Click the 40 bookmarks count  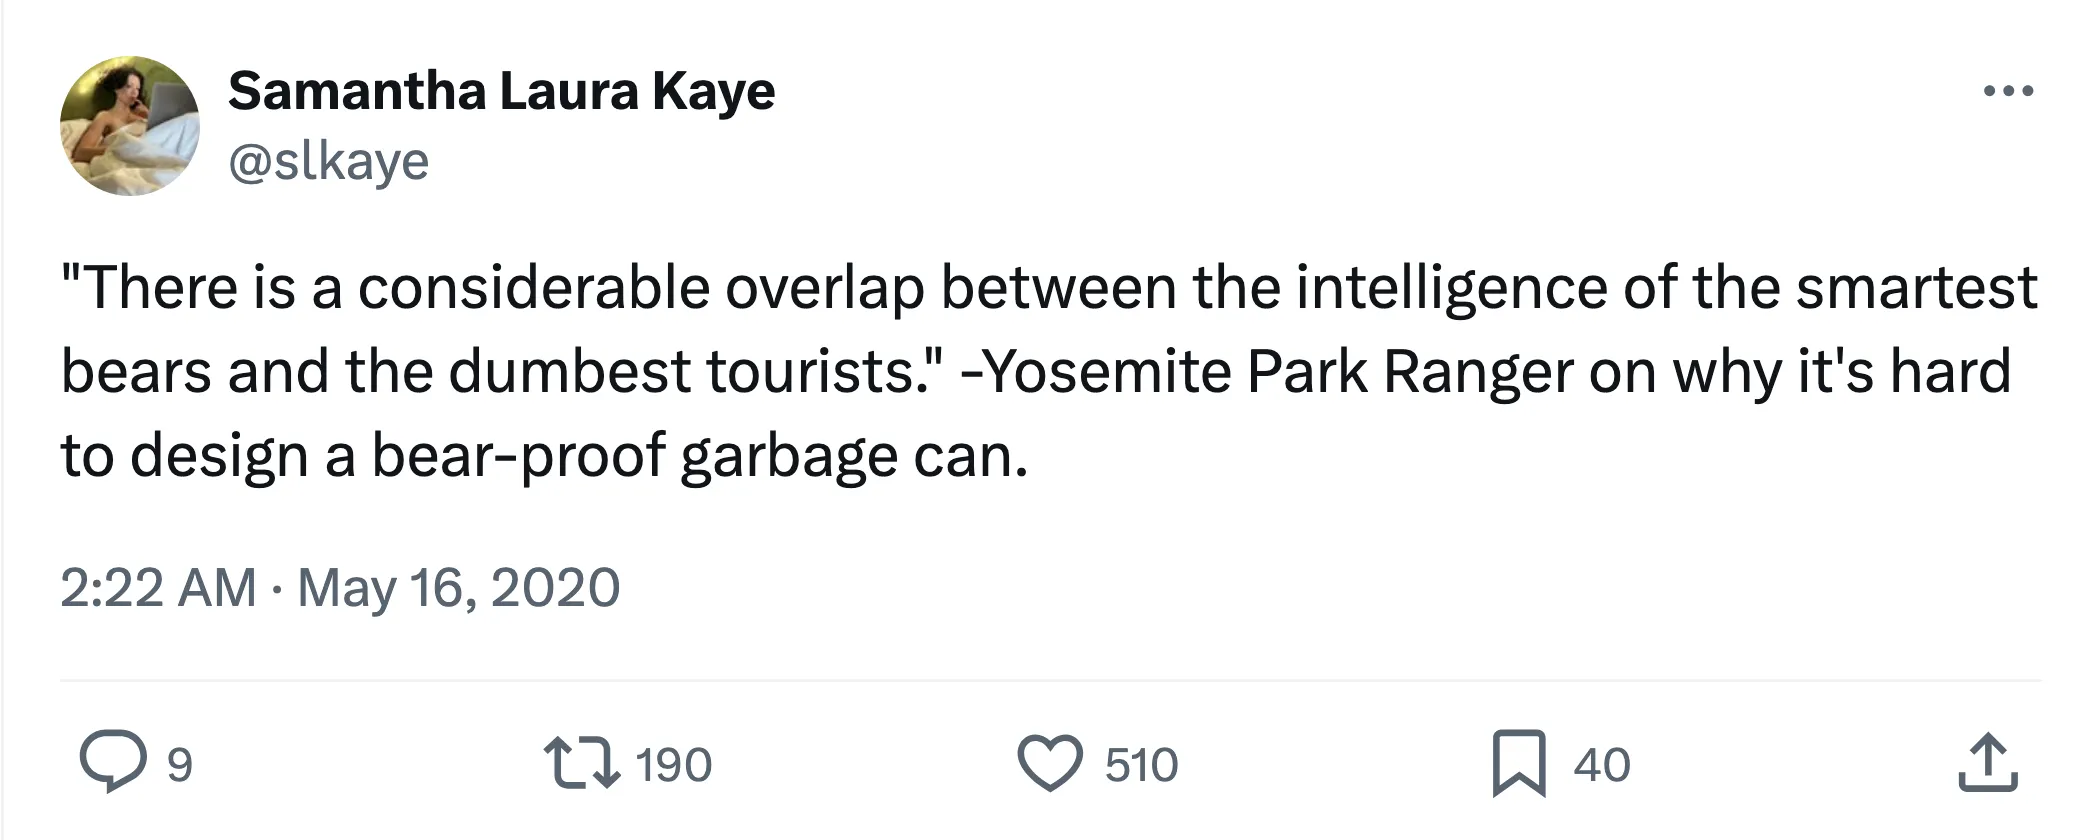click(x=1601, y=765)
